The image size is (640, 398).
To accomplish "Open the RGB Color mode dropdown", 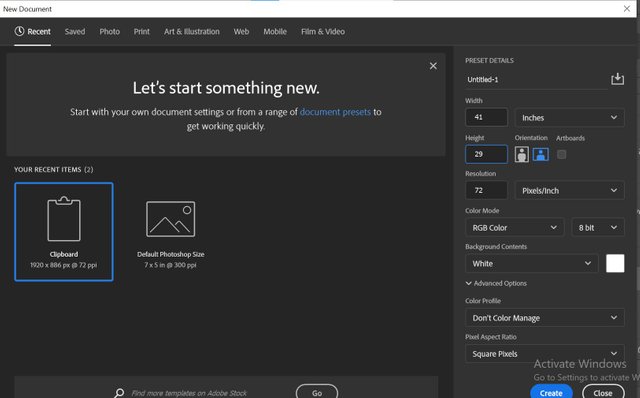I will click(x=514, y=227).
